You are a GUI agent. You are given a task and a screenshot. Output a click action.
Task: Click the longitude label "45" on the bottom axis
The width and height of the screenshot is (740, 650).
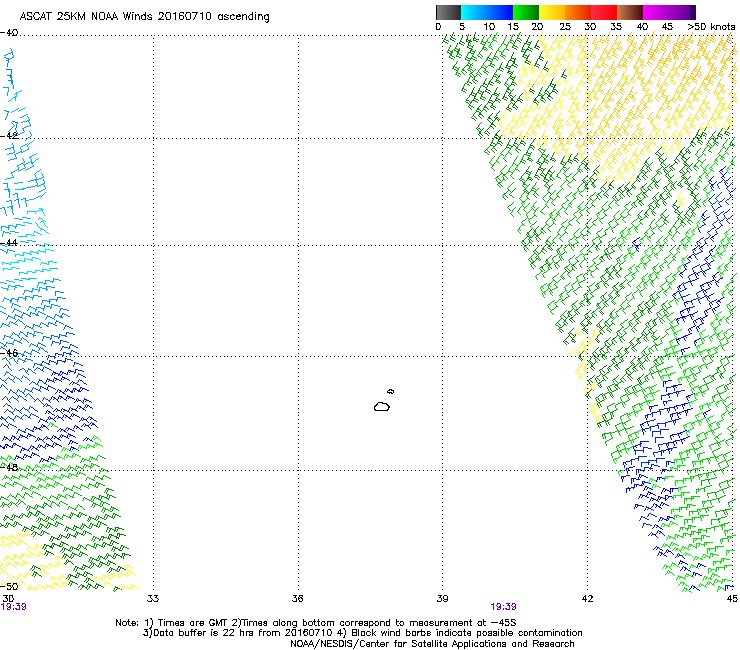click(732, 599)
